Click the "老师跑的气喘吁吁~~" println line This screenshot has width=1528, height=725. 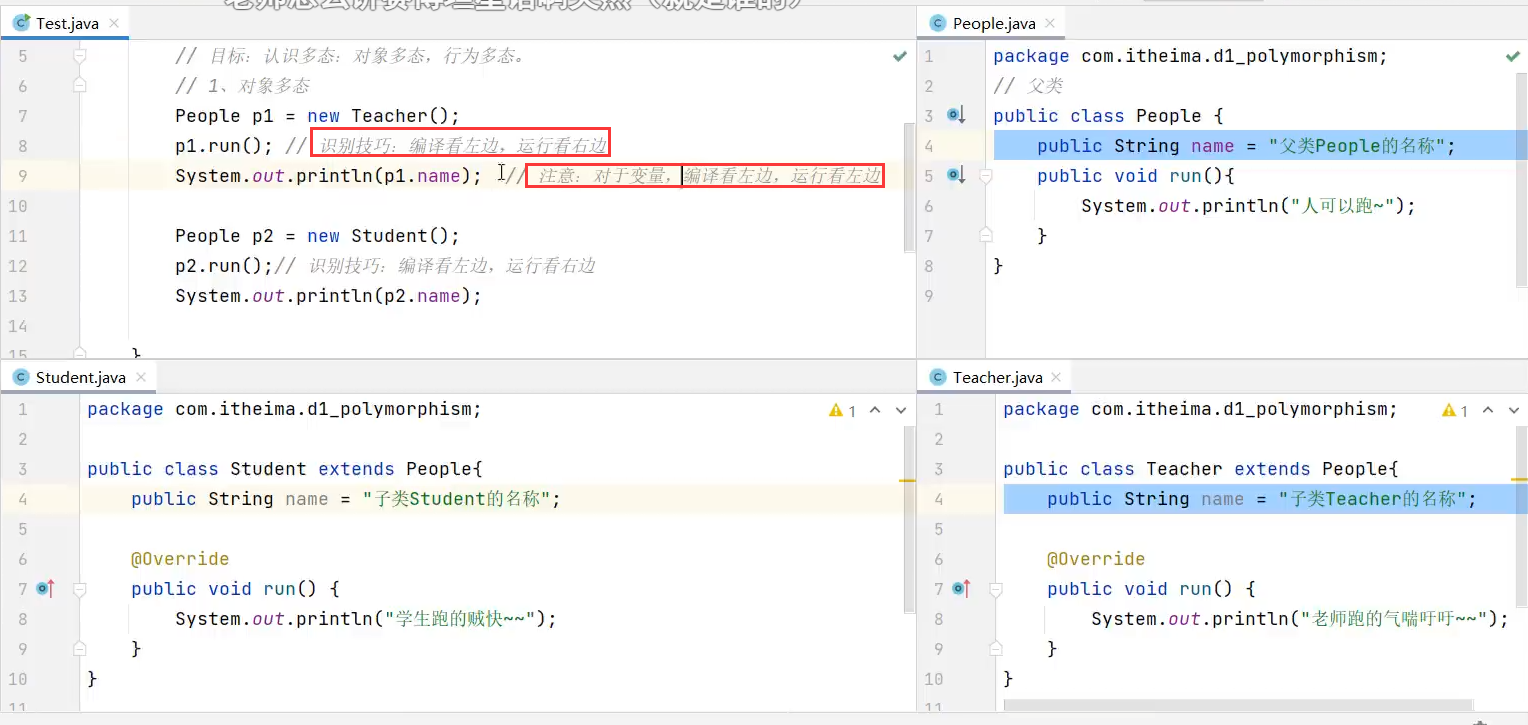click(x=1299, y=619)
